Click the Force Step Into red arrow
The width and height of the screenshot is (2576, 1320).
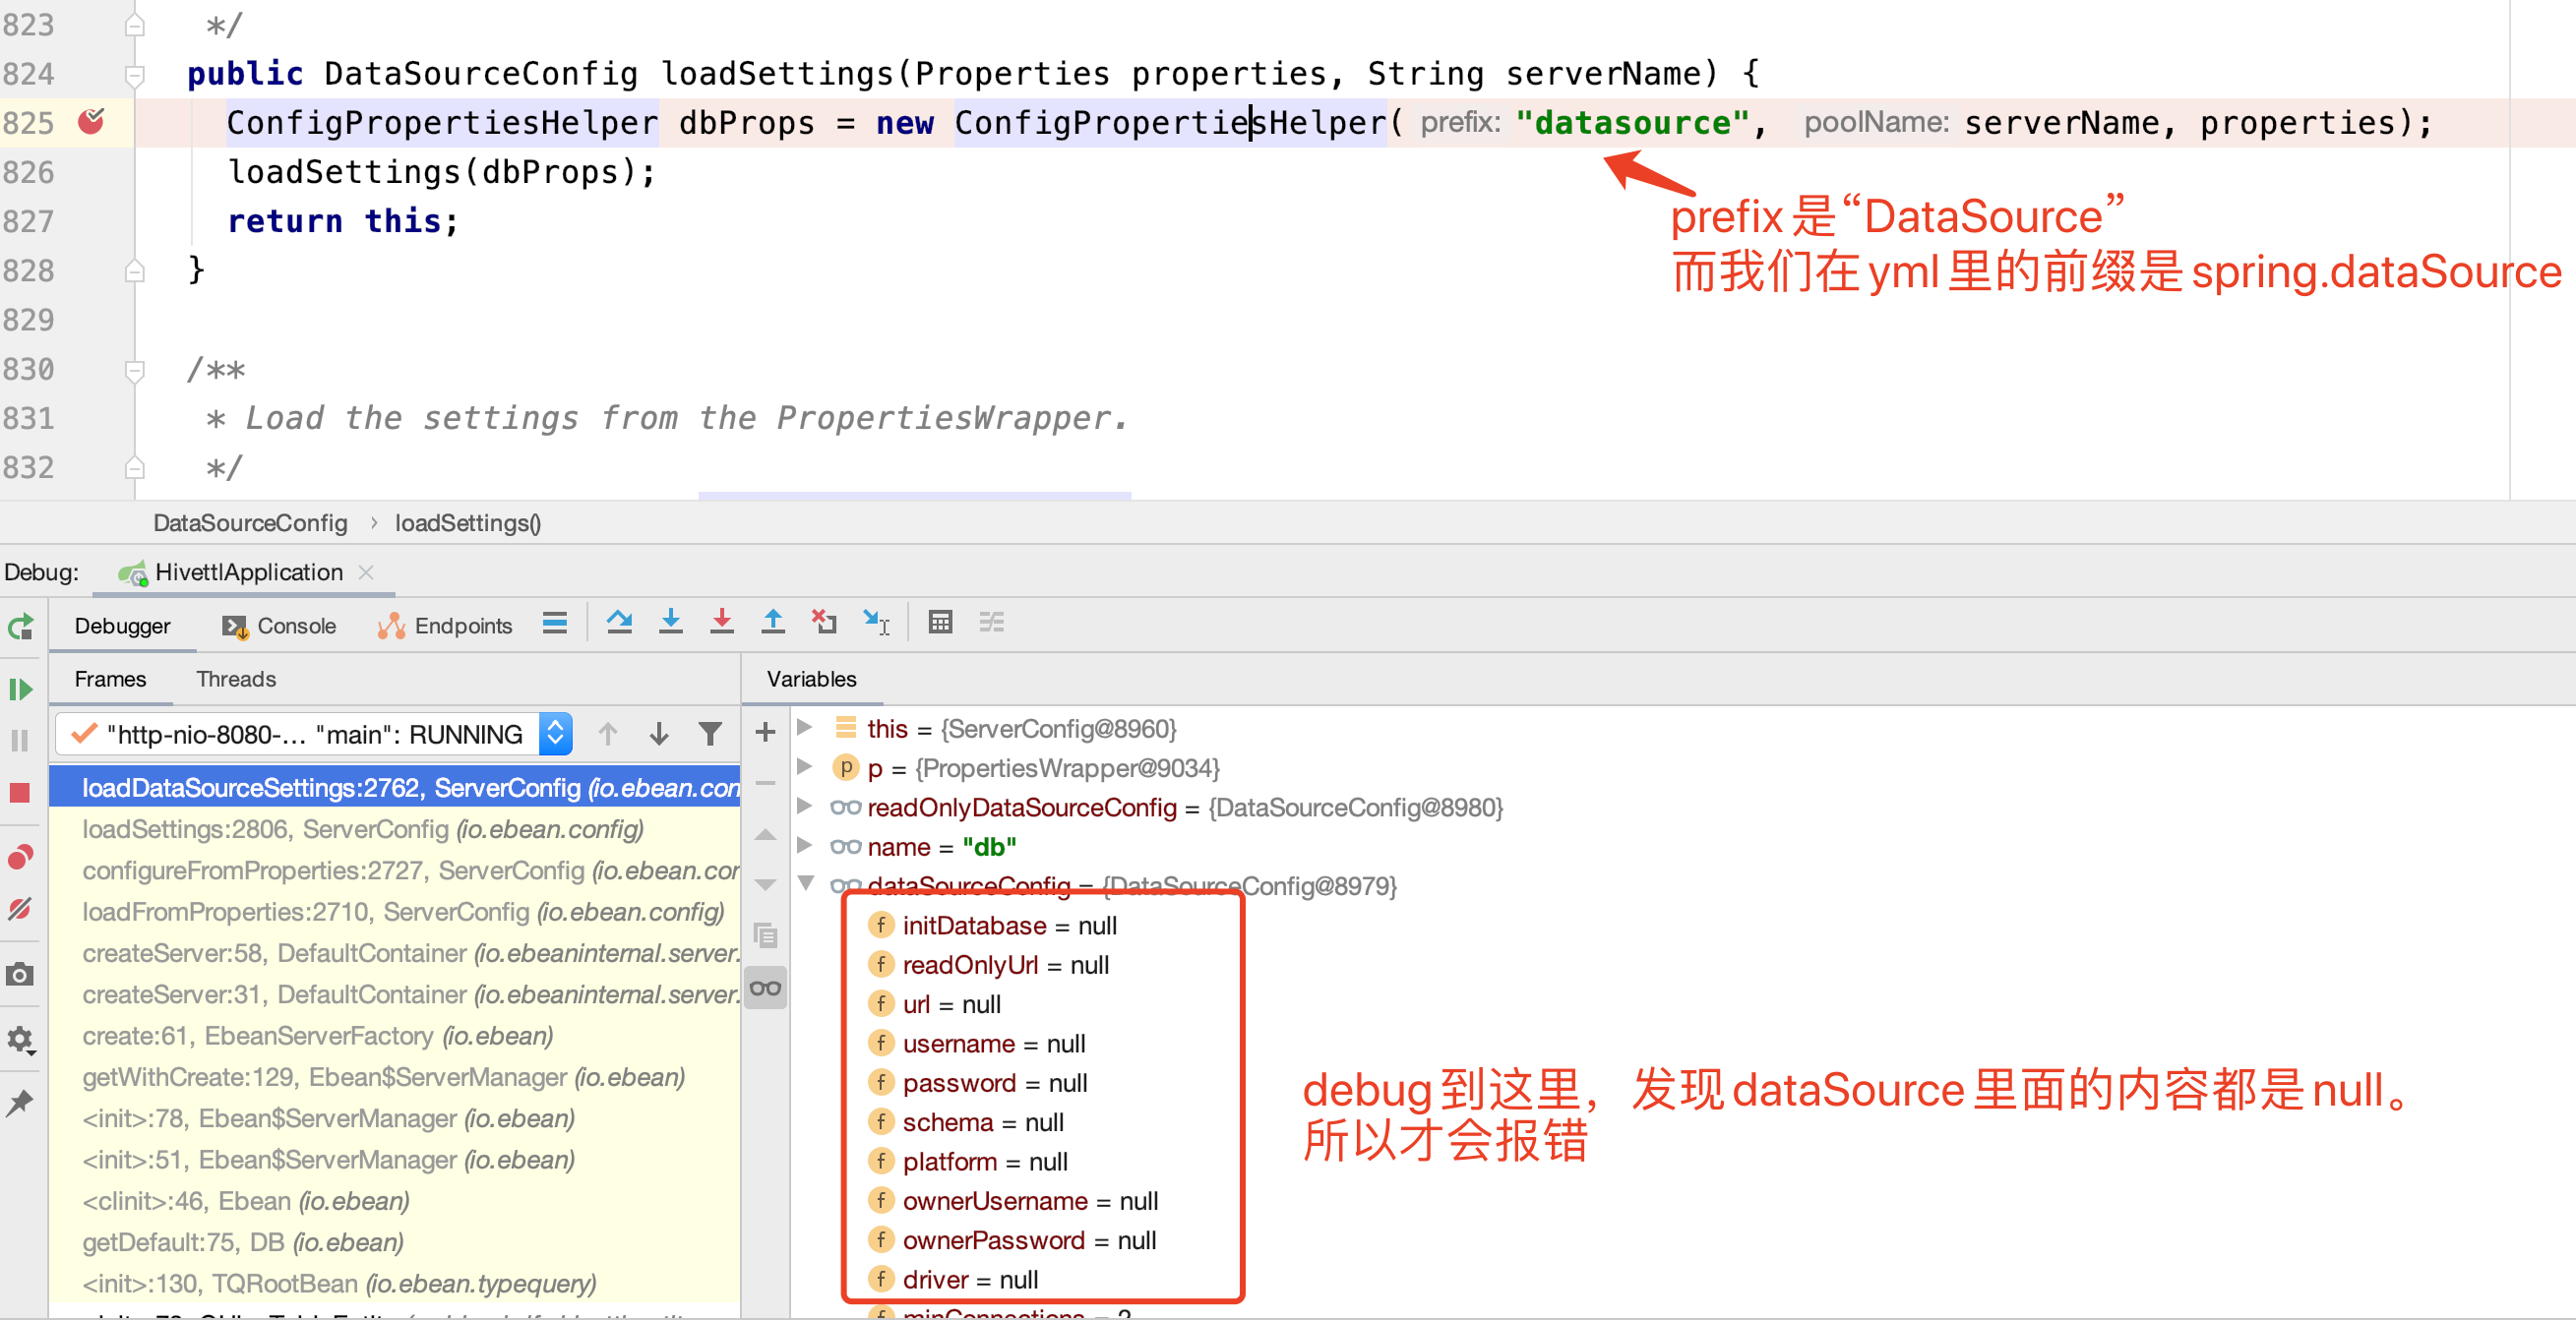click(x=721, y=623)
